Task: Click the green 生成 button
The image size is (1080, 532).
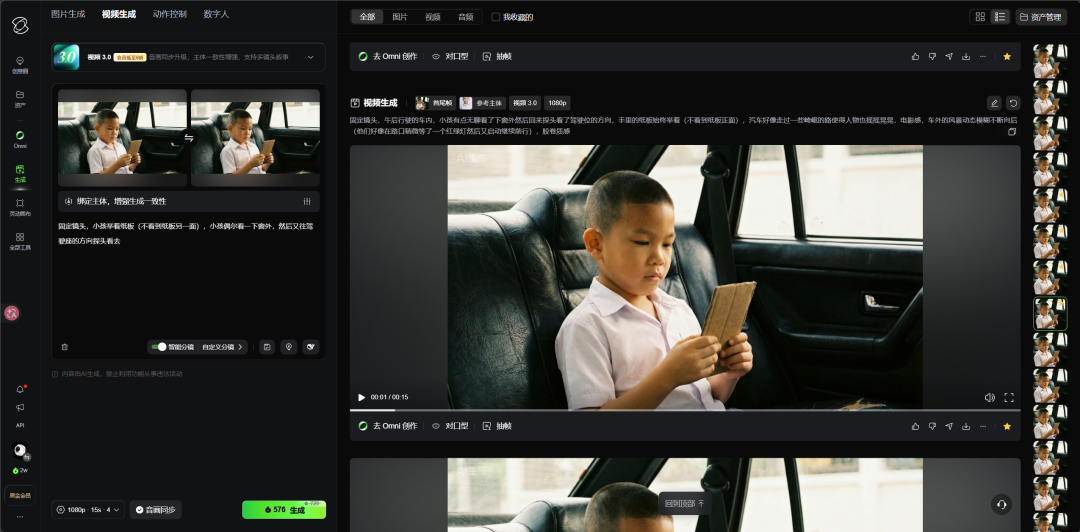Action: [x=284, y=510]
